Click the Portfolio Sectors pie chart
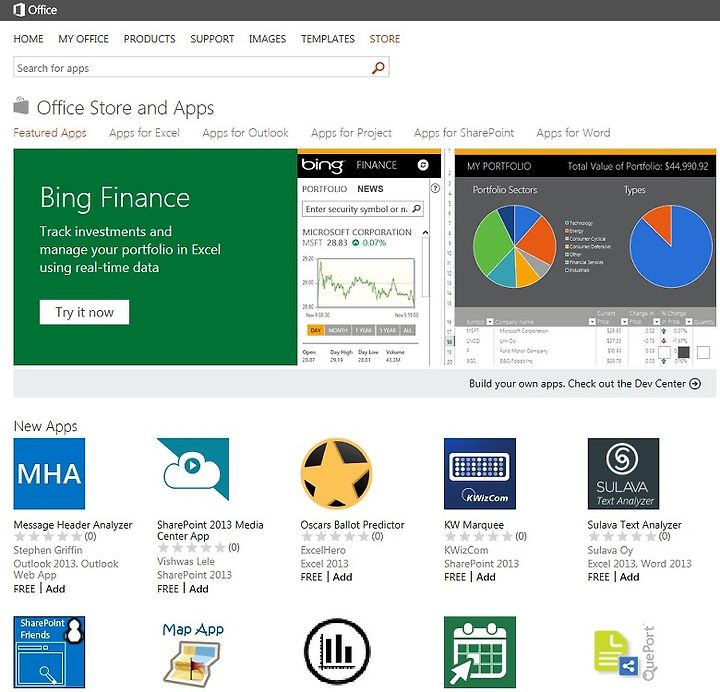This screenshot has width=720, height=692. point(514,246)
